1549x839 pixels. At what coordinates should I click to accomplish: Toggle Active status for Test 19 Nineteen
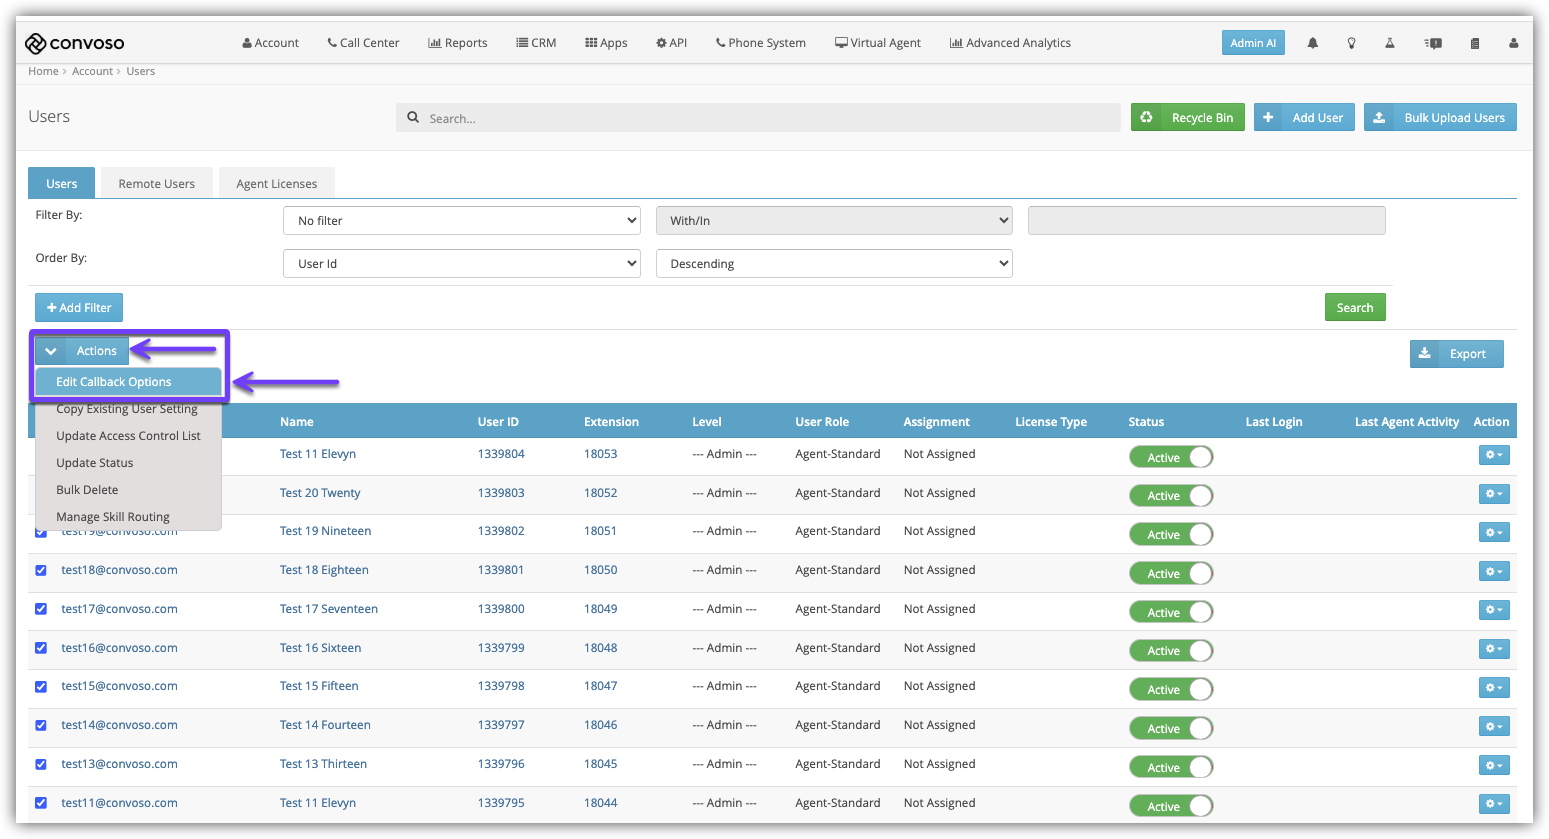[x=1171, y=535]
